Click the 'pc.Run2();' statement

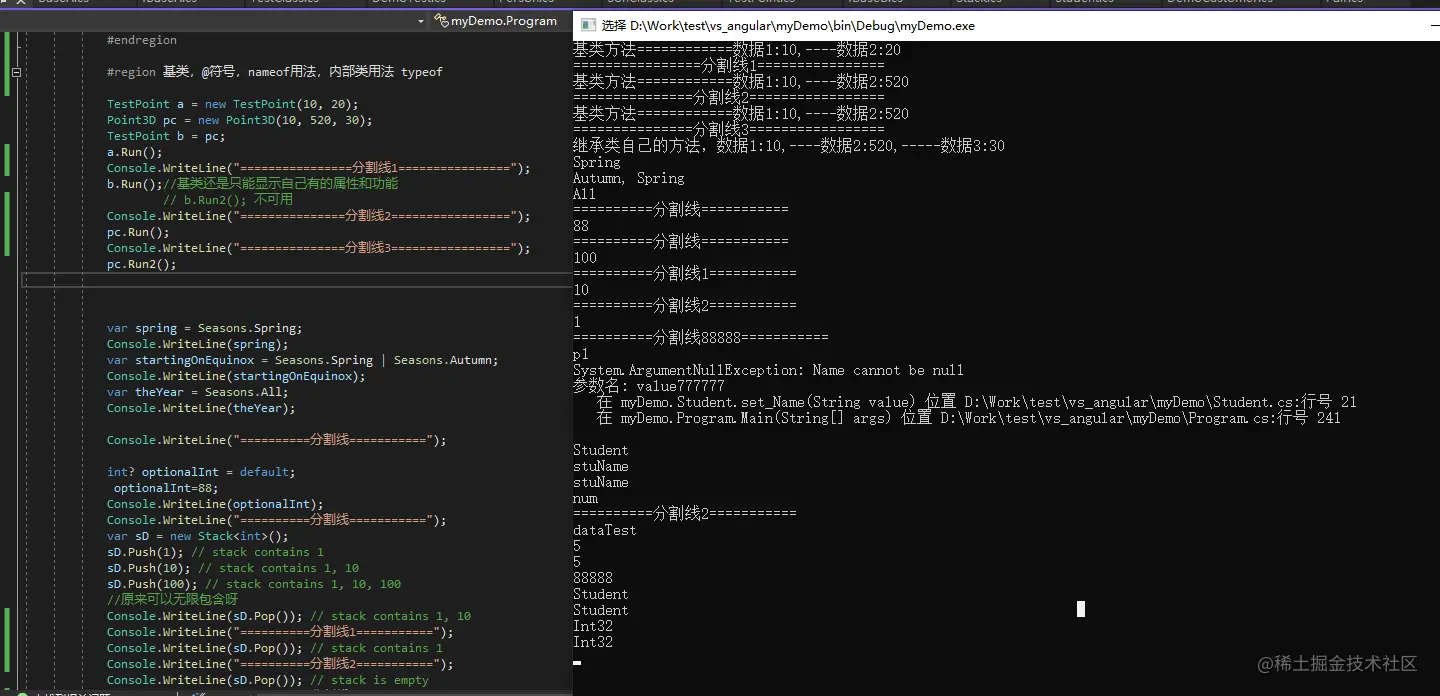pyautogui.click(x=141, y=264)
